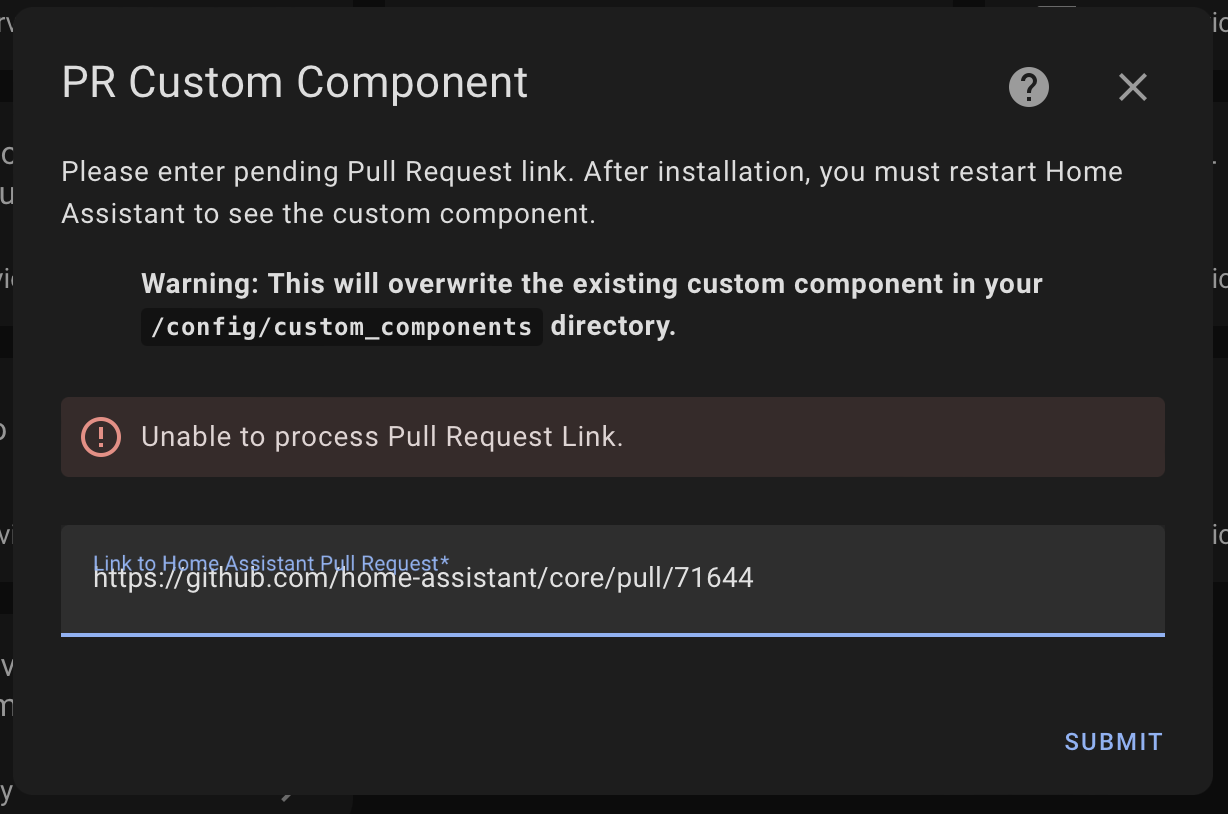Screen dimensions: 1228x814
Task: Click the red error alert icon
Action: 101,437
